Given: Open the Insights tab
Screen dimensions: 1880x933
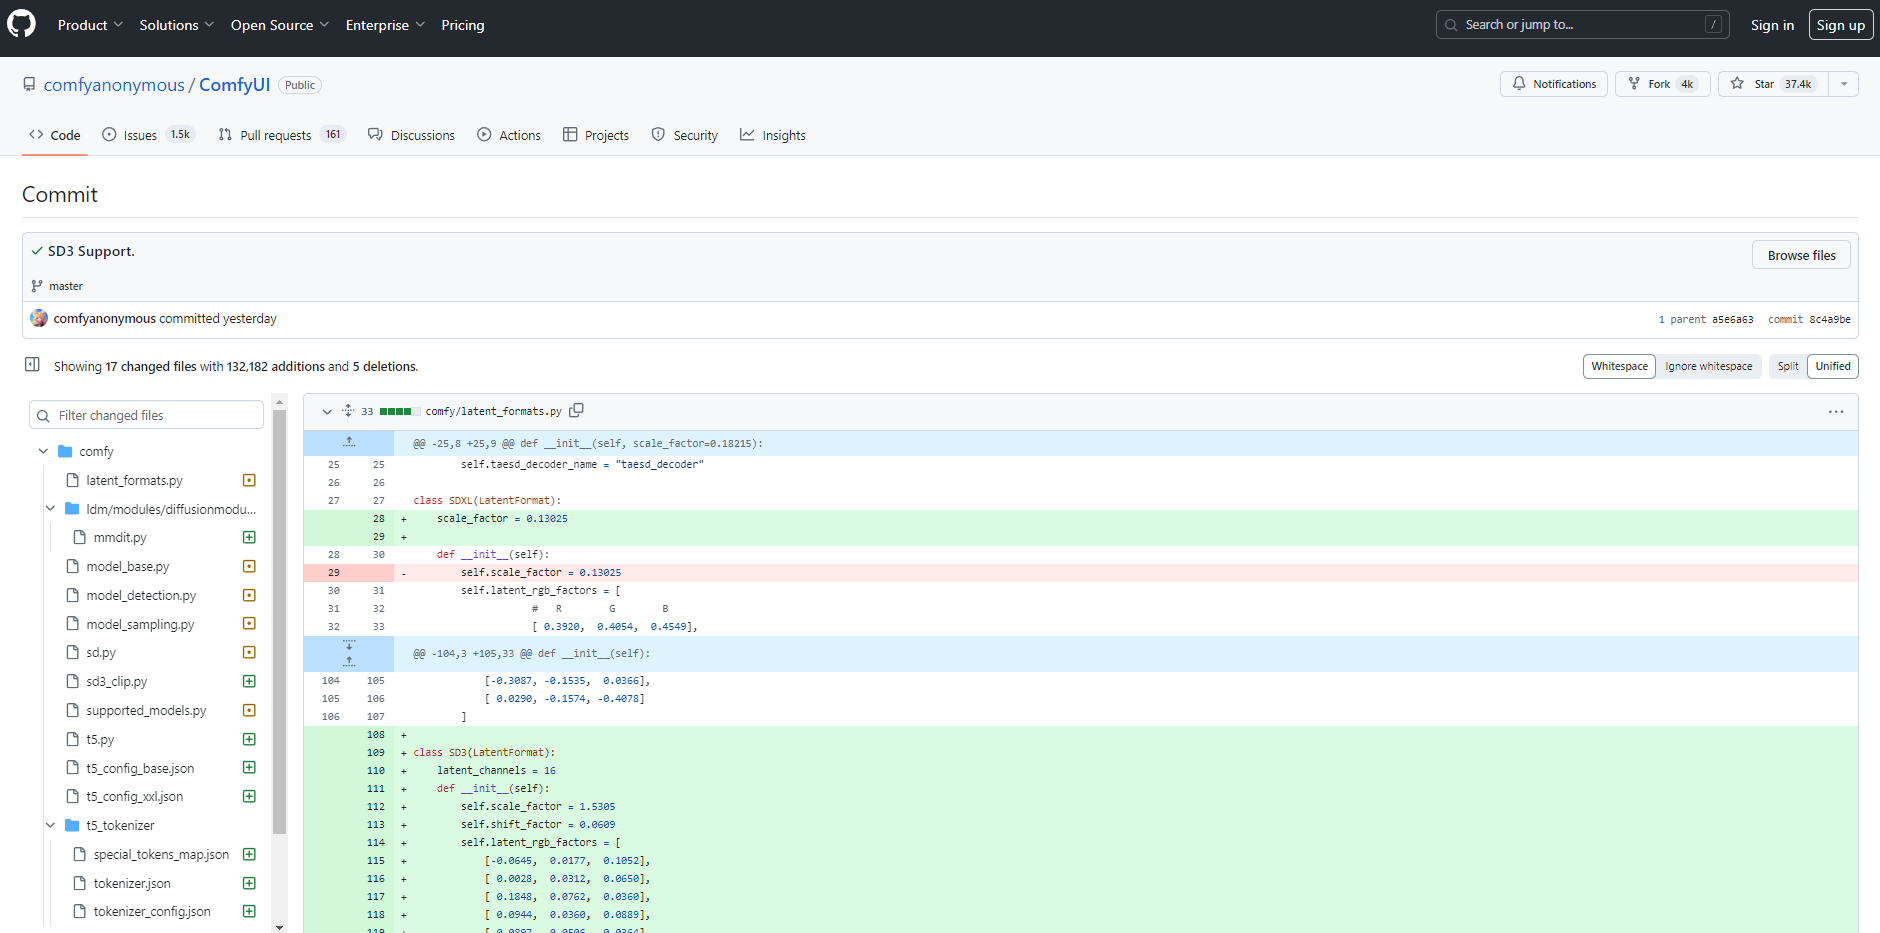Looking at the screenshot, I should pos(773,135).
